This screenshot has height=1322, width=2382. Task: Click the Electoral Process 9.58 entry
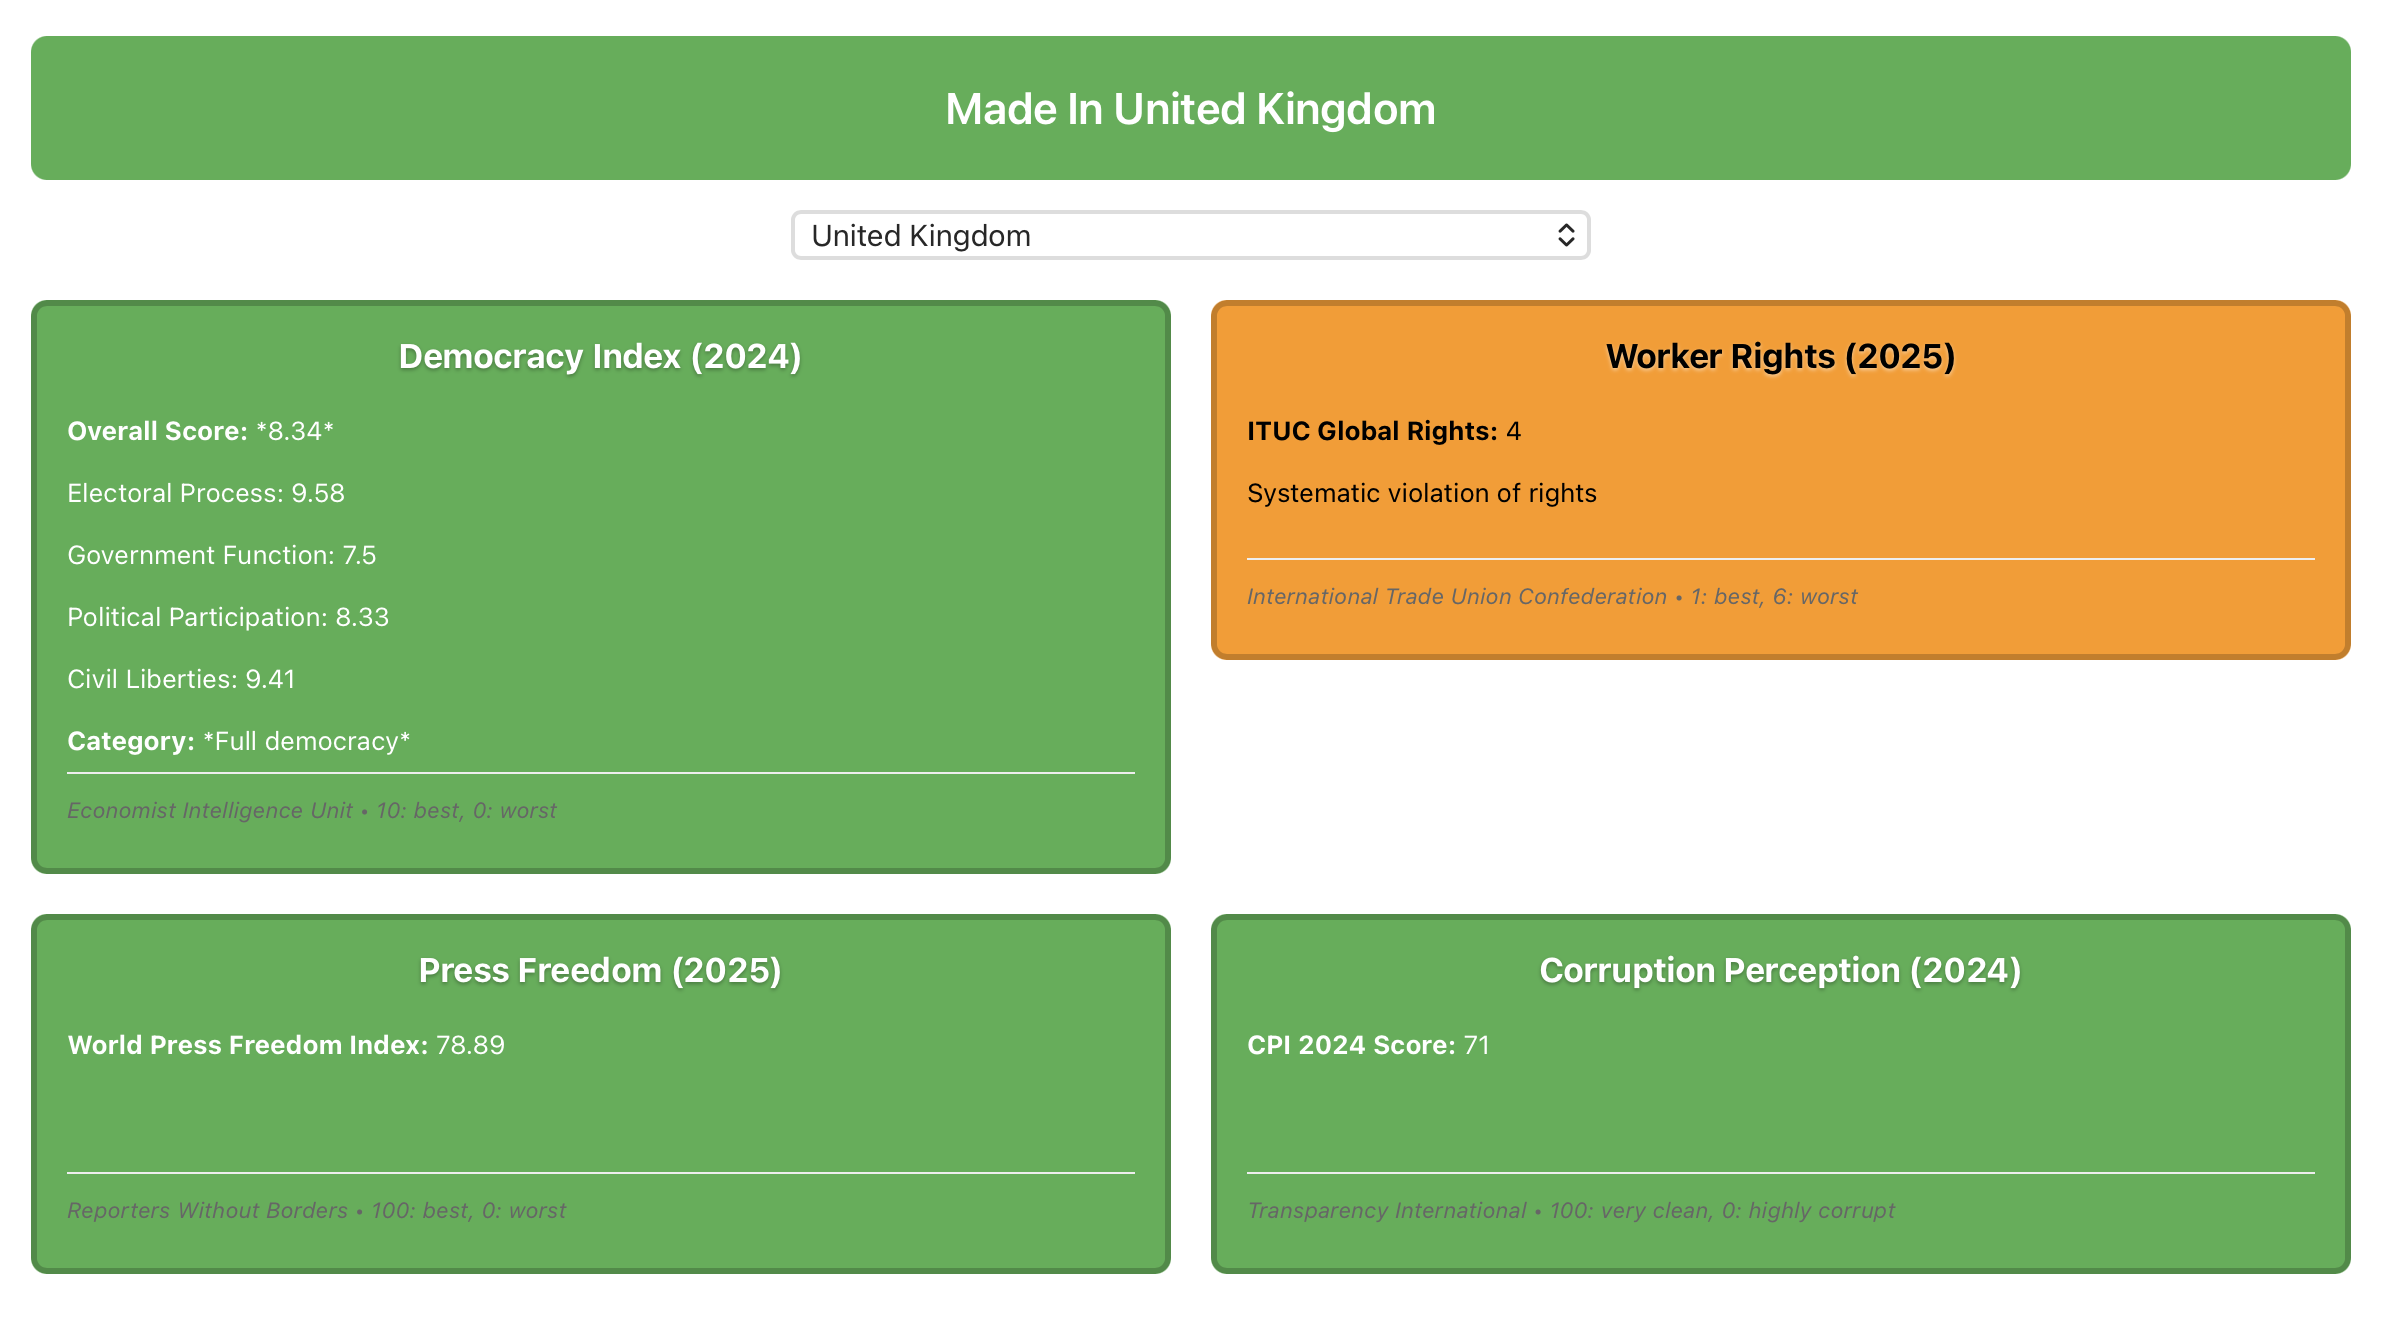[x=206, y=493]
